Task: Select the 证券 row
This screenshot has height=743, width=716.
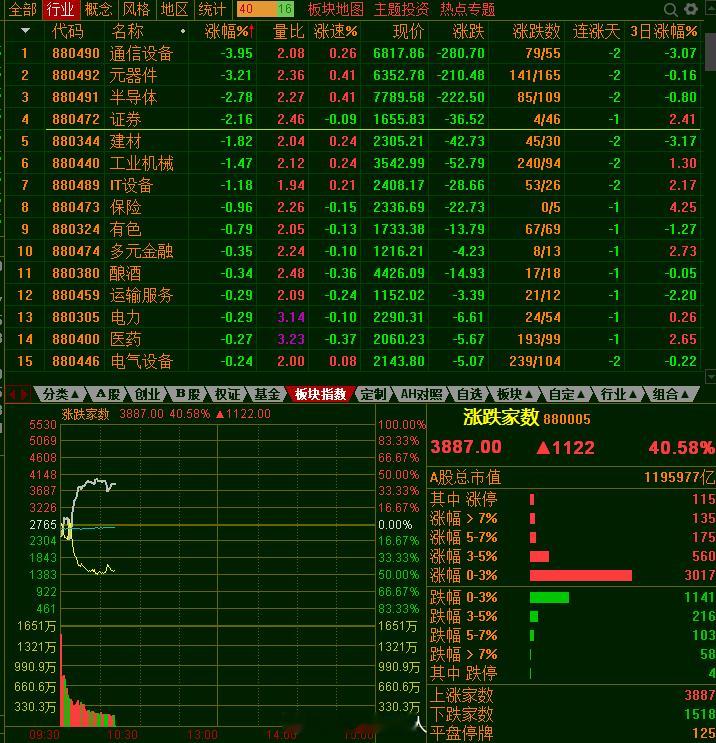Action: click(353, 119)
